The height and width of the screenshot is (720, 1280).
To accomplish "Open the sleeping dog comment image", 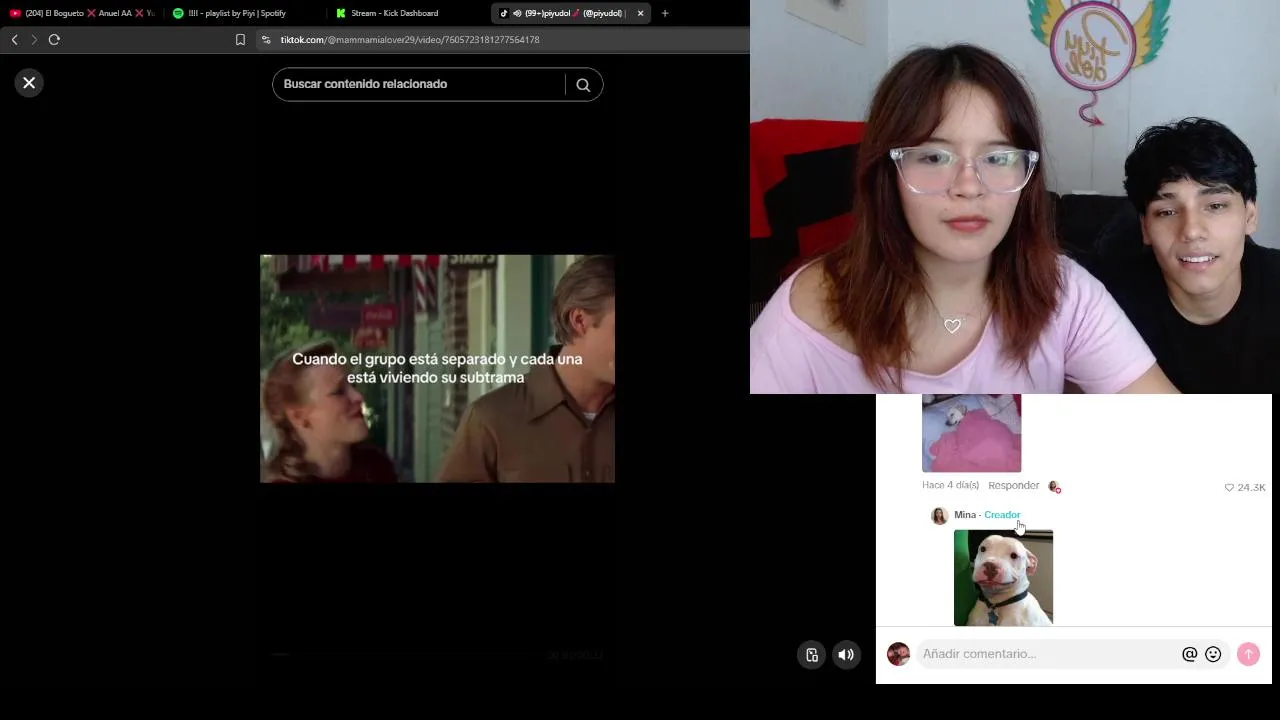I will [x=971, y=433].
